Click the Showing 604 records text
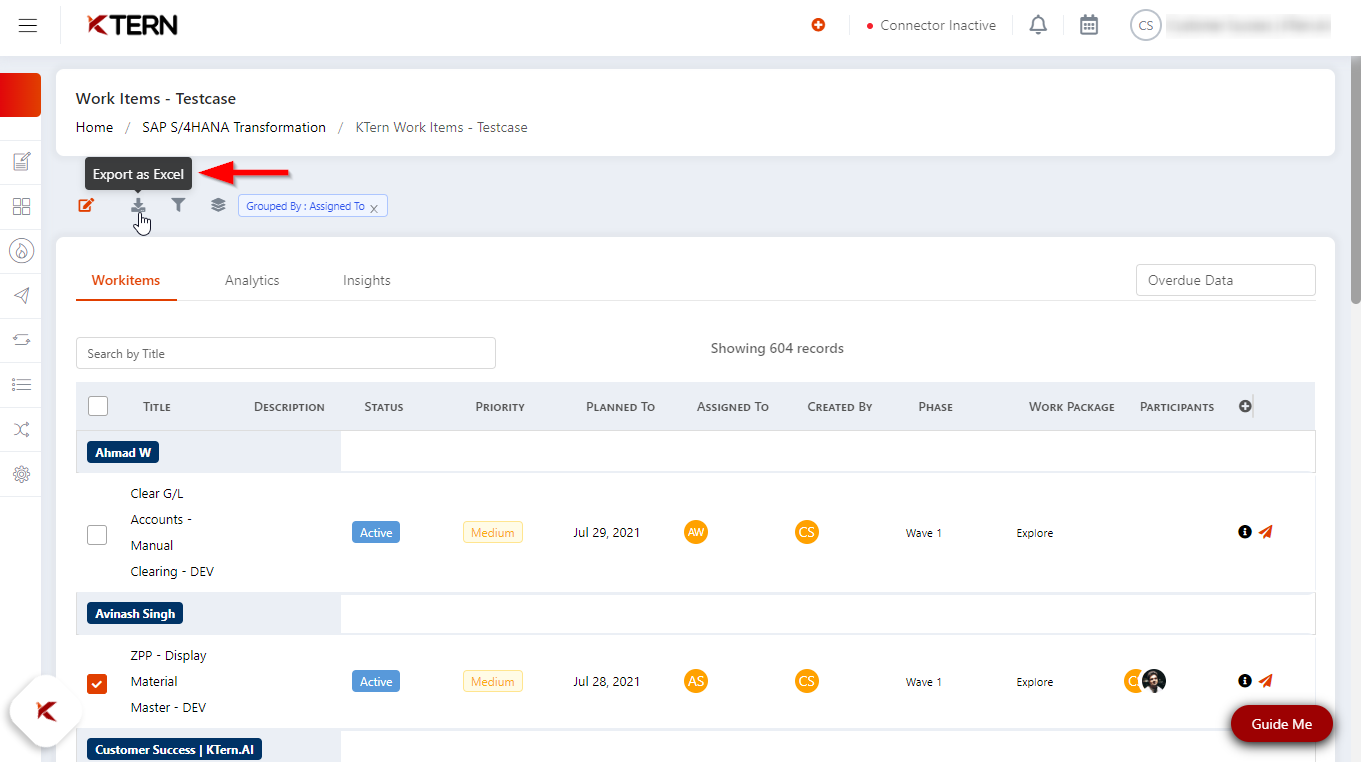The image size is (1361, 762). click(x=777, y=348)
